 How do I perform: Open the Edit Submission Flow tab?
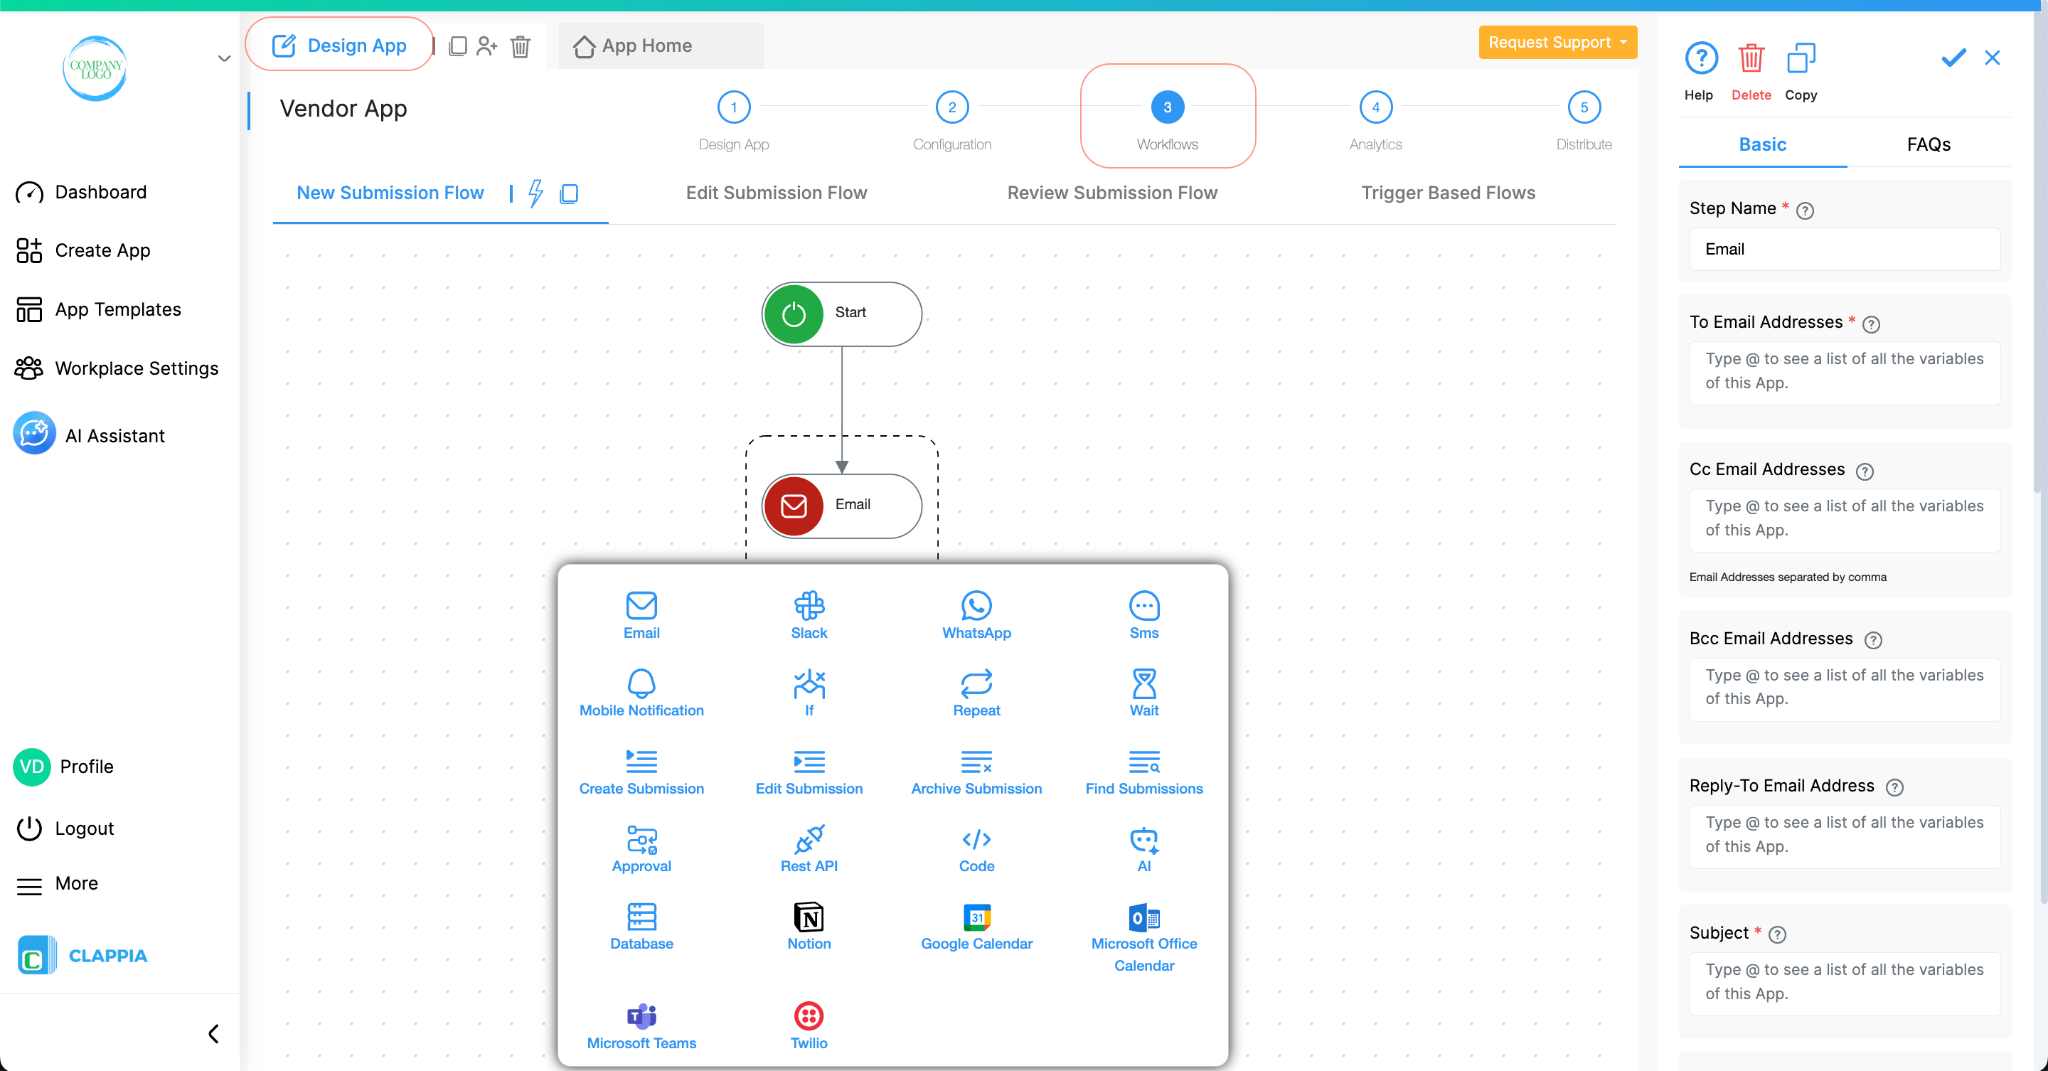click(x=777, y=192)
